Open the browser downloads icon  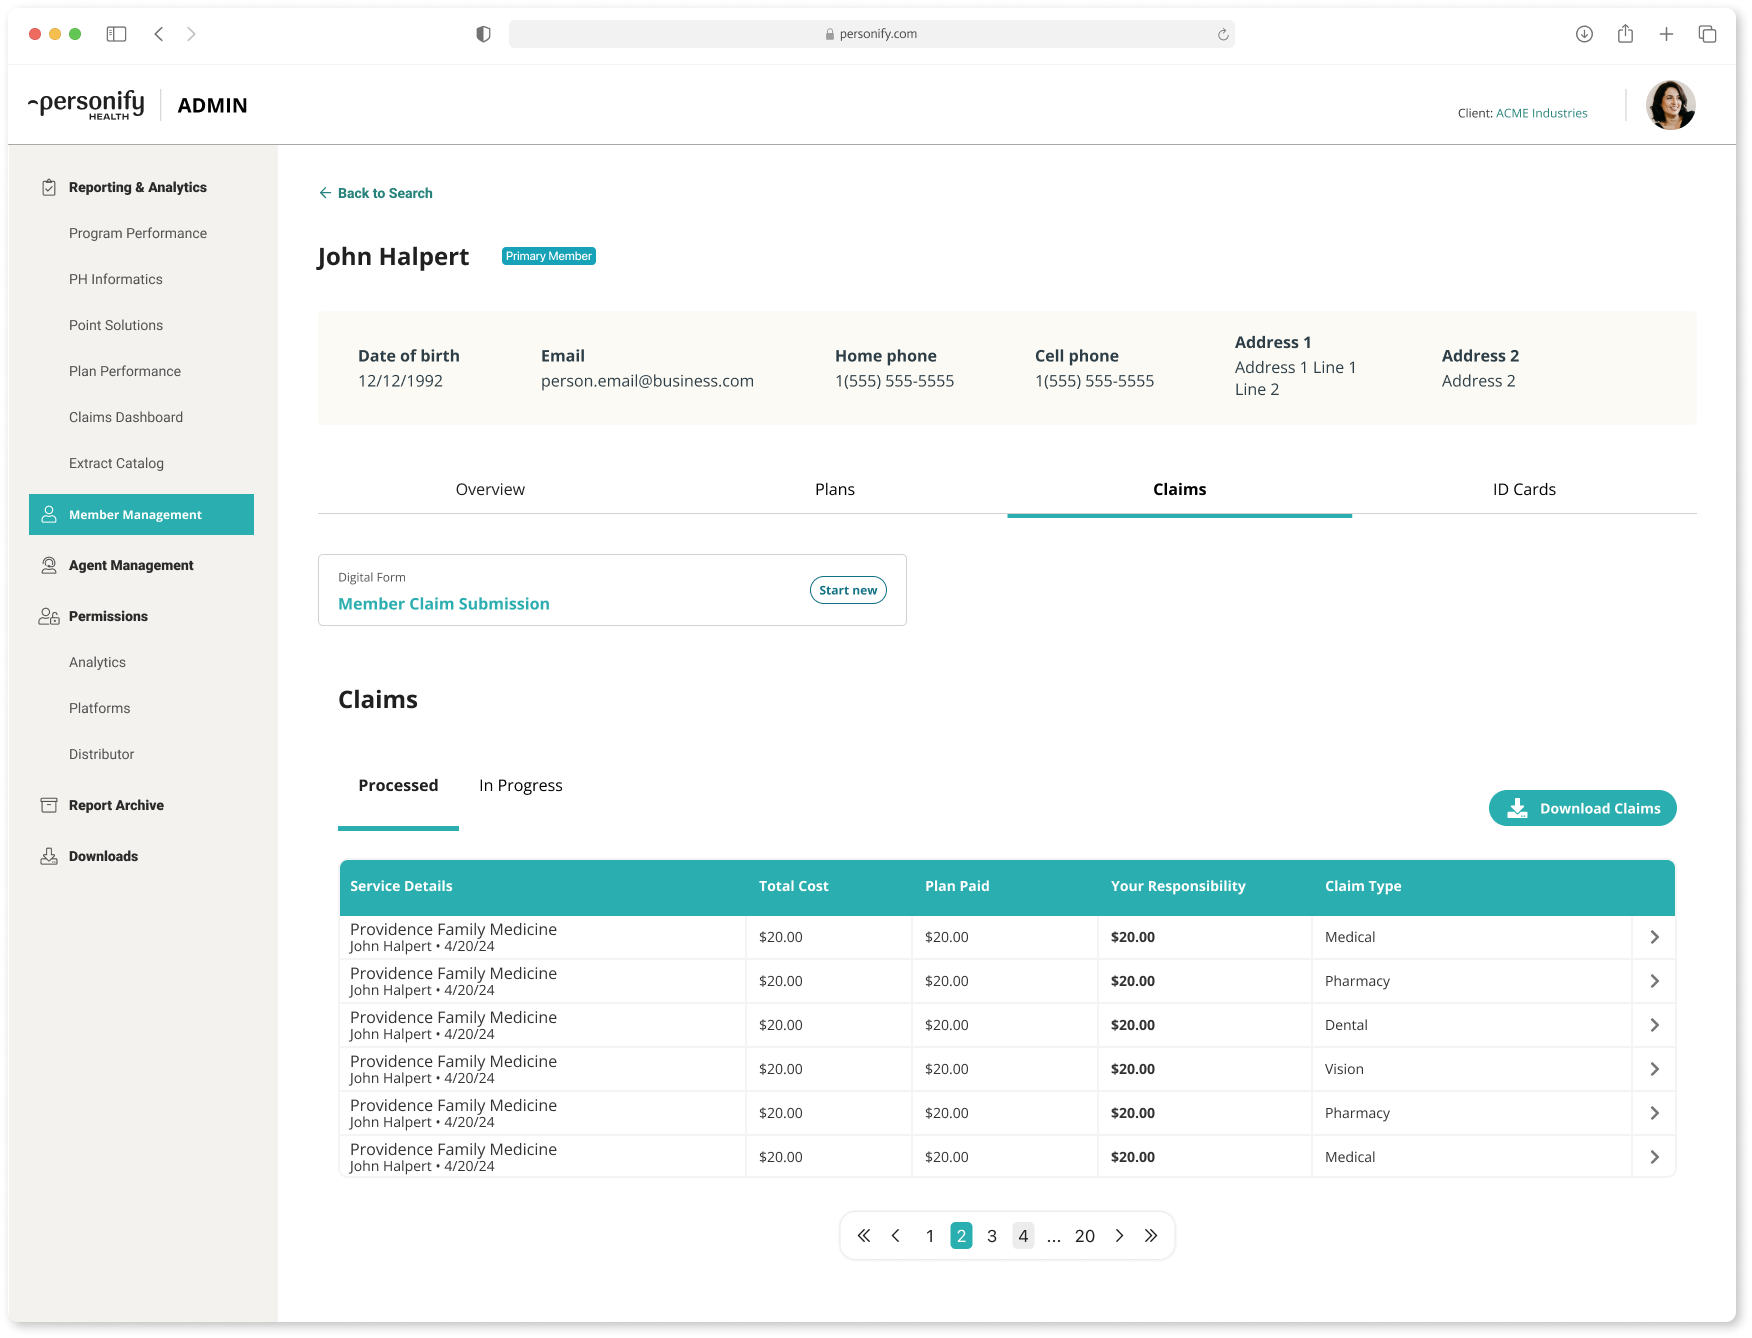[x=1584, y=34]
